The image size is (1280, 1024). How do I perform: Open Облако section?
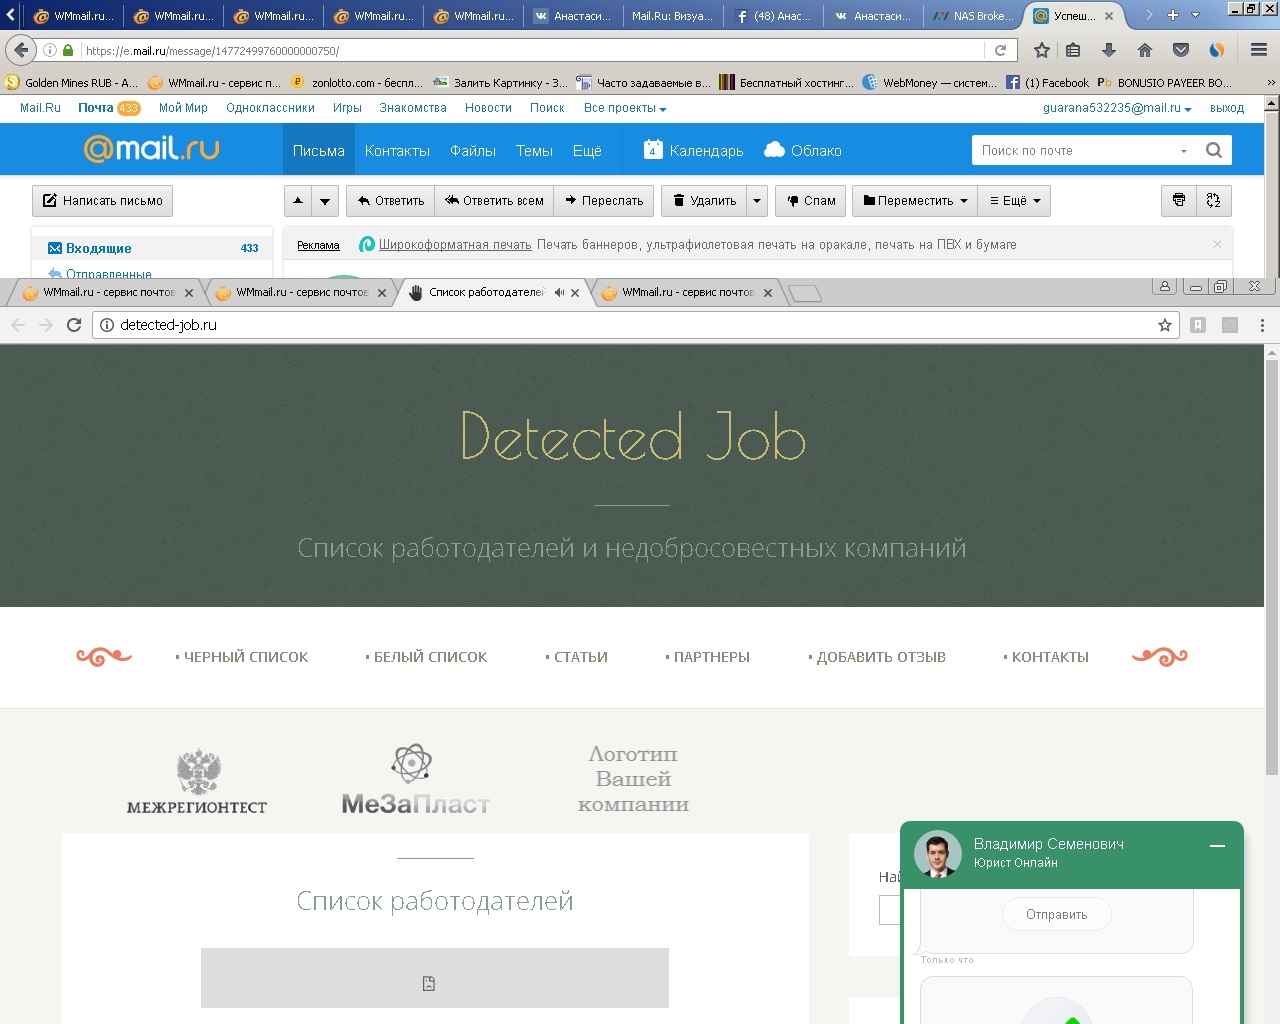(x=803, y=150)
